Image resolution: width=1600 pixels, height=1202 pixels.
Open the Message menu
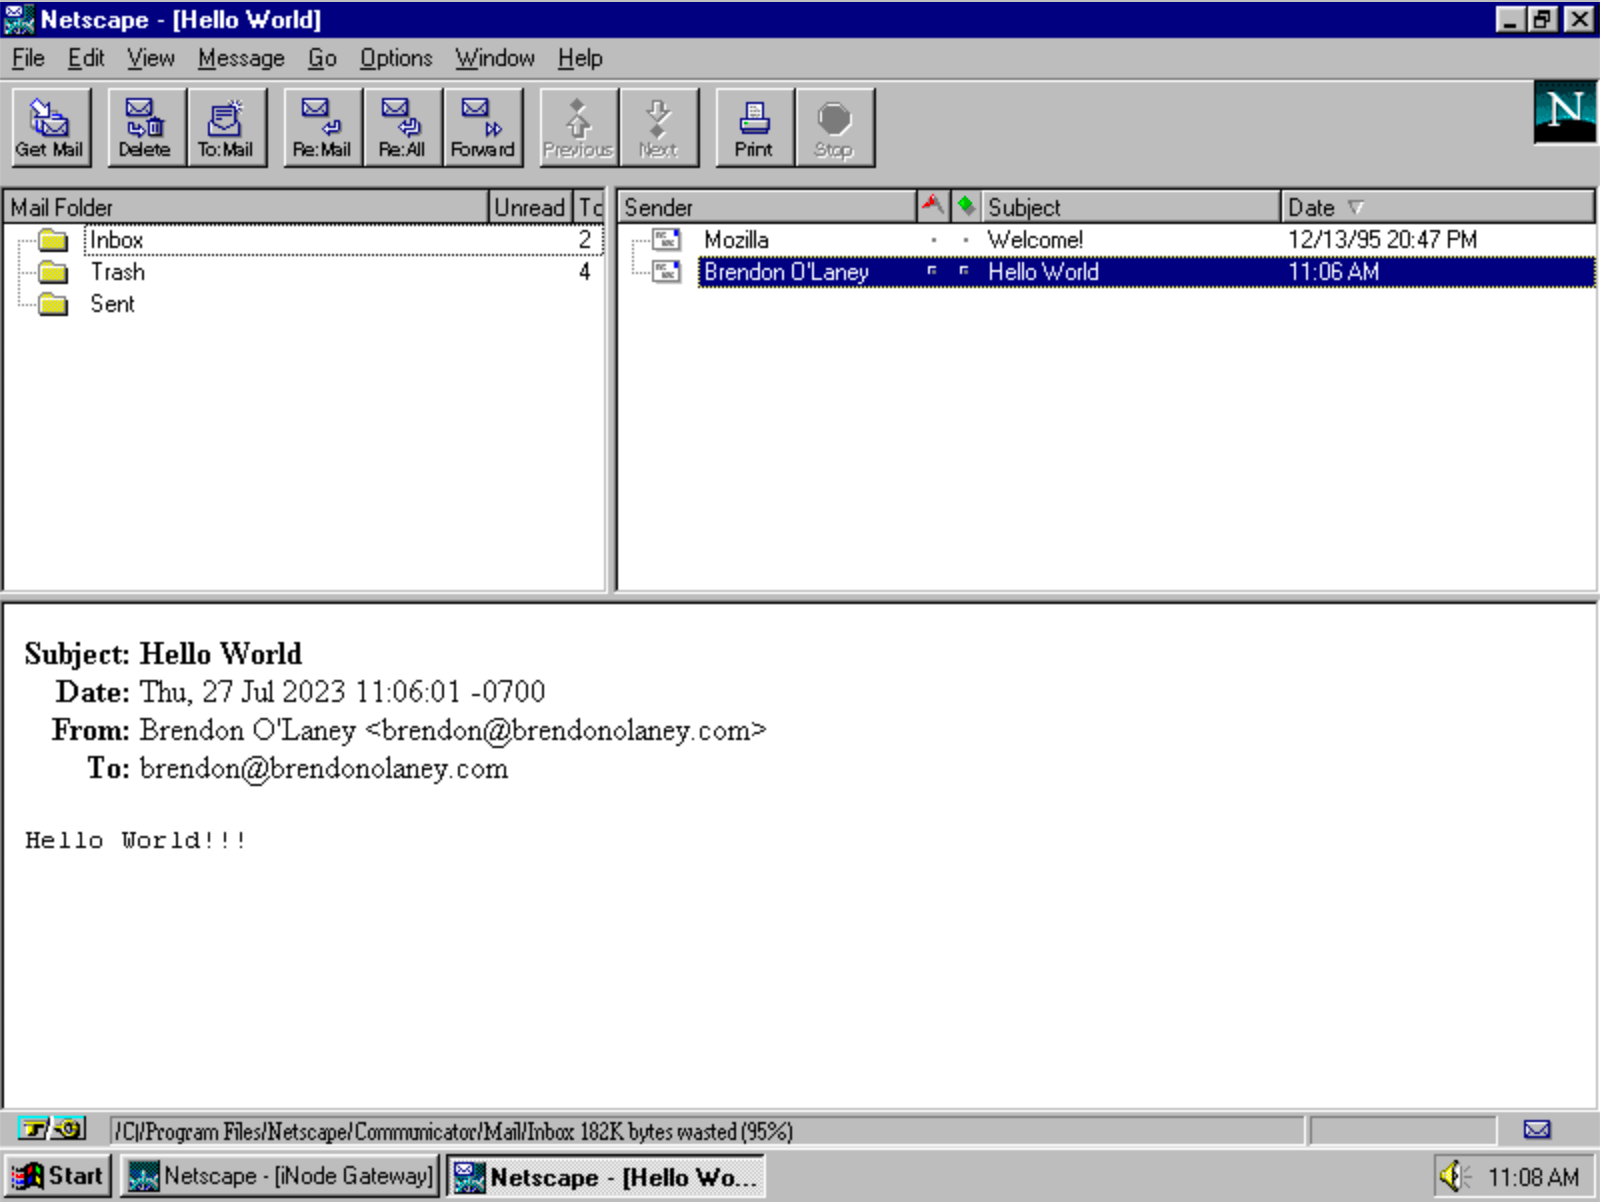coord(241,58)
